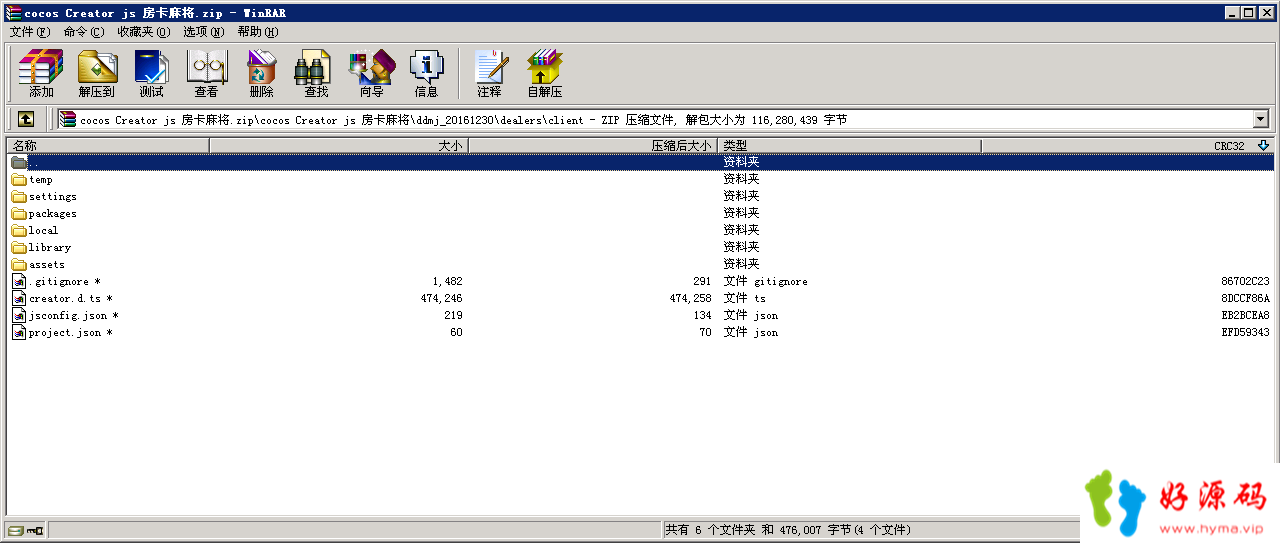Click the parent folder '..' icon
This screenshot has height=543, width=1280.
[19, 163]
